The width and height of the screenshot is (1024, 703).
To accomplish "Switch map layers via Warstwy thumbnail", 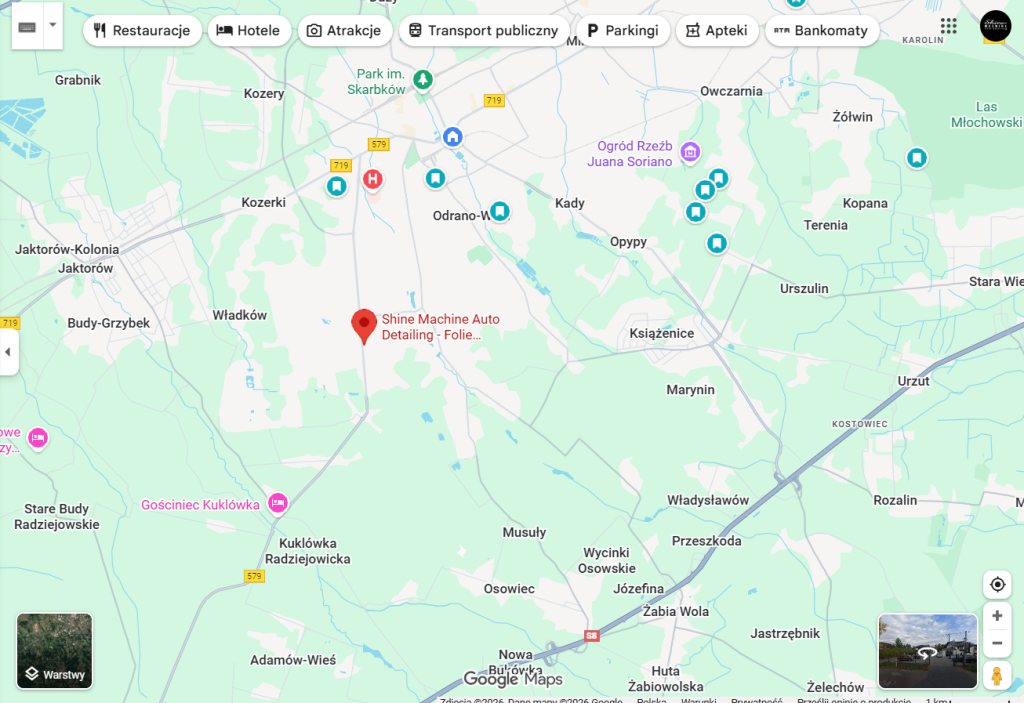I will pyautogui.click(x=54, y=651).
